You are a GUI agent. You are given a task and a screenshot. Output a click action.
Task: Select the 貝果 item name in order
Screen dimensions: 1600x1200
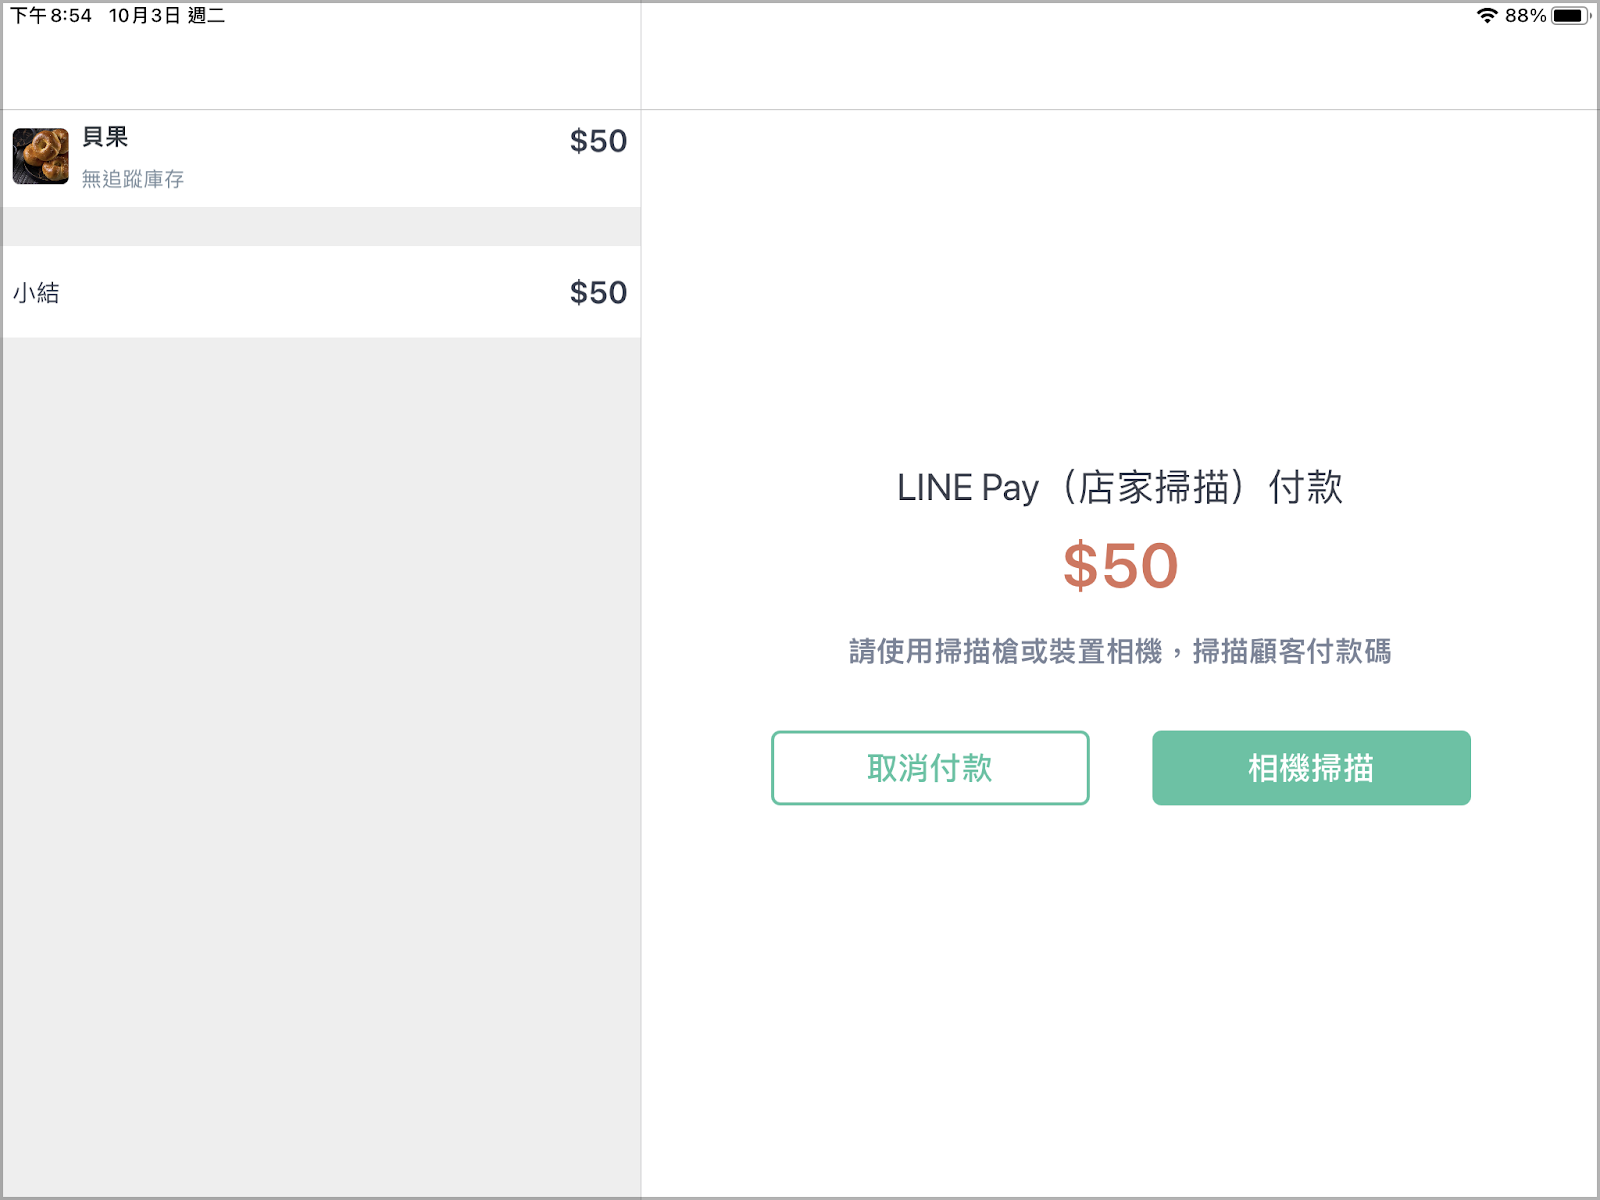click(x=105, y=137)
